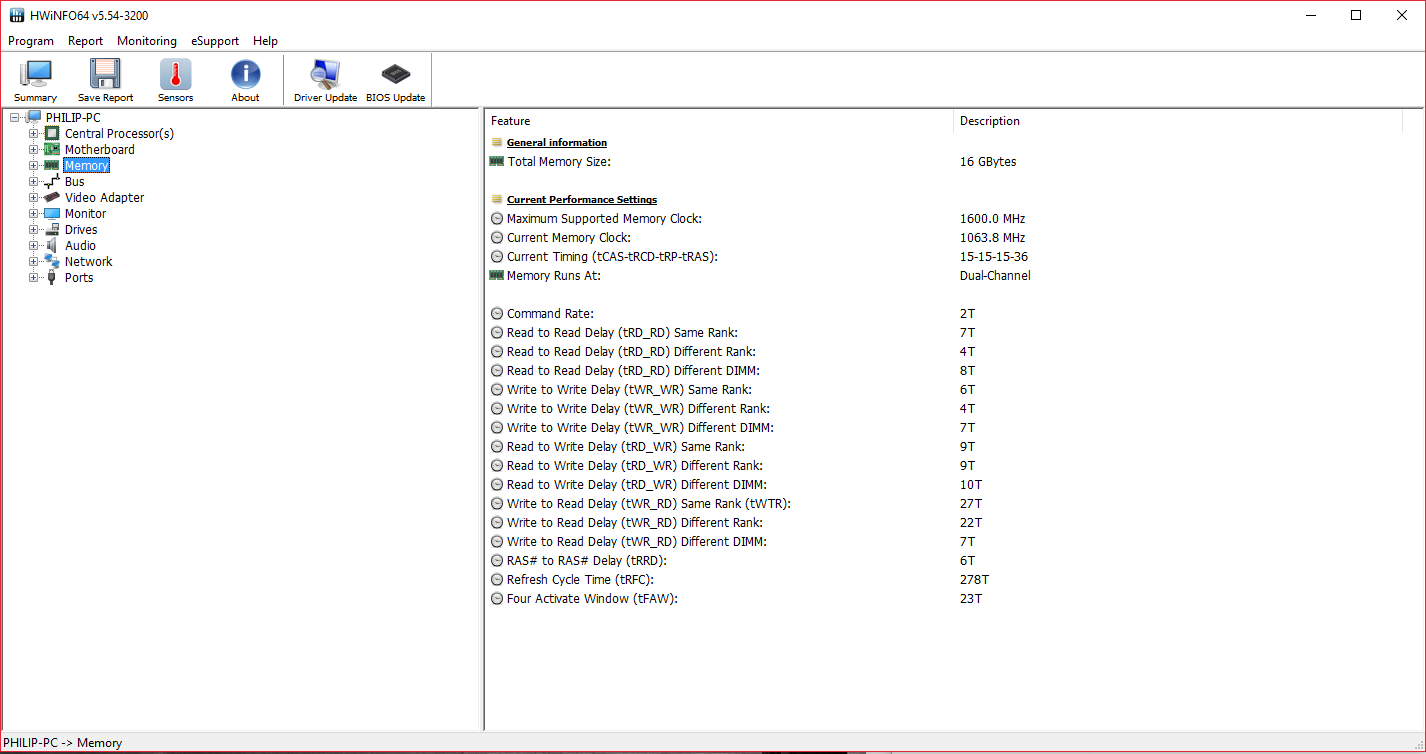Screen dimensions: 1426x754
Task: Select the Drives label in tree
Action: point(81,229)
